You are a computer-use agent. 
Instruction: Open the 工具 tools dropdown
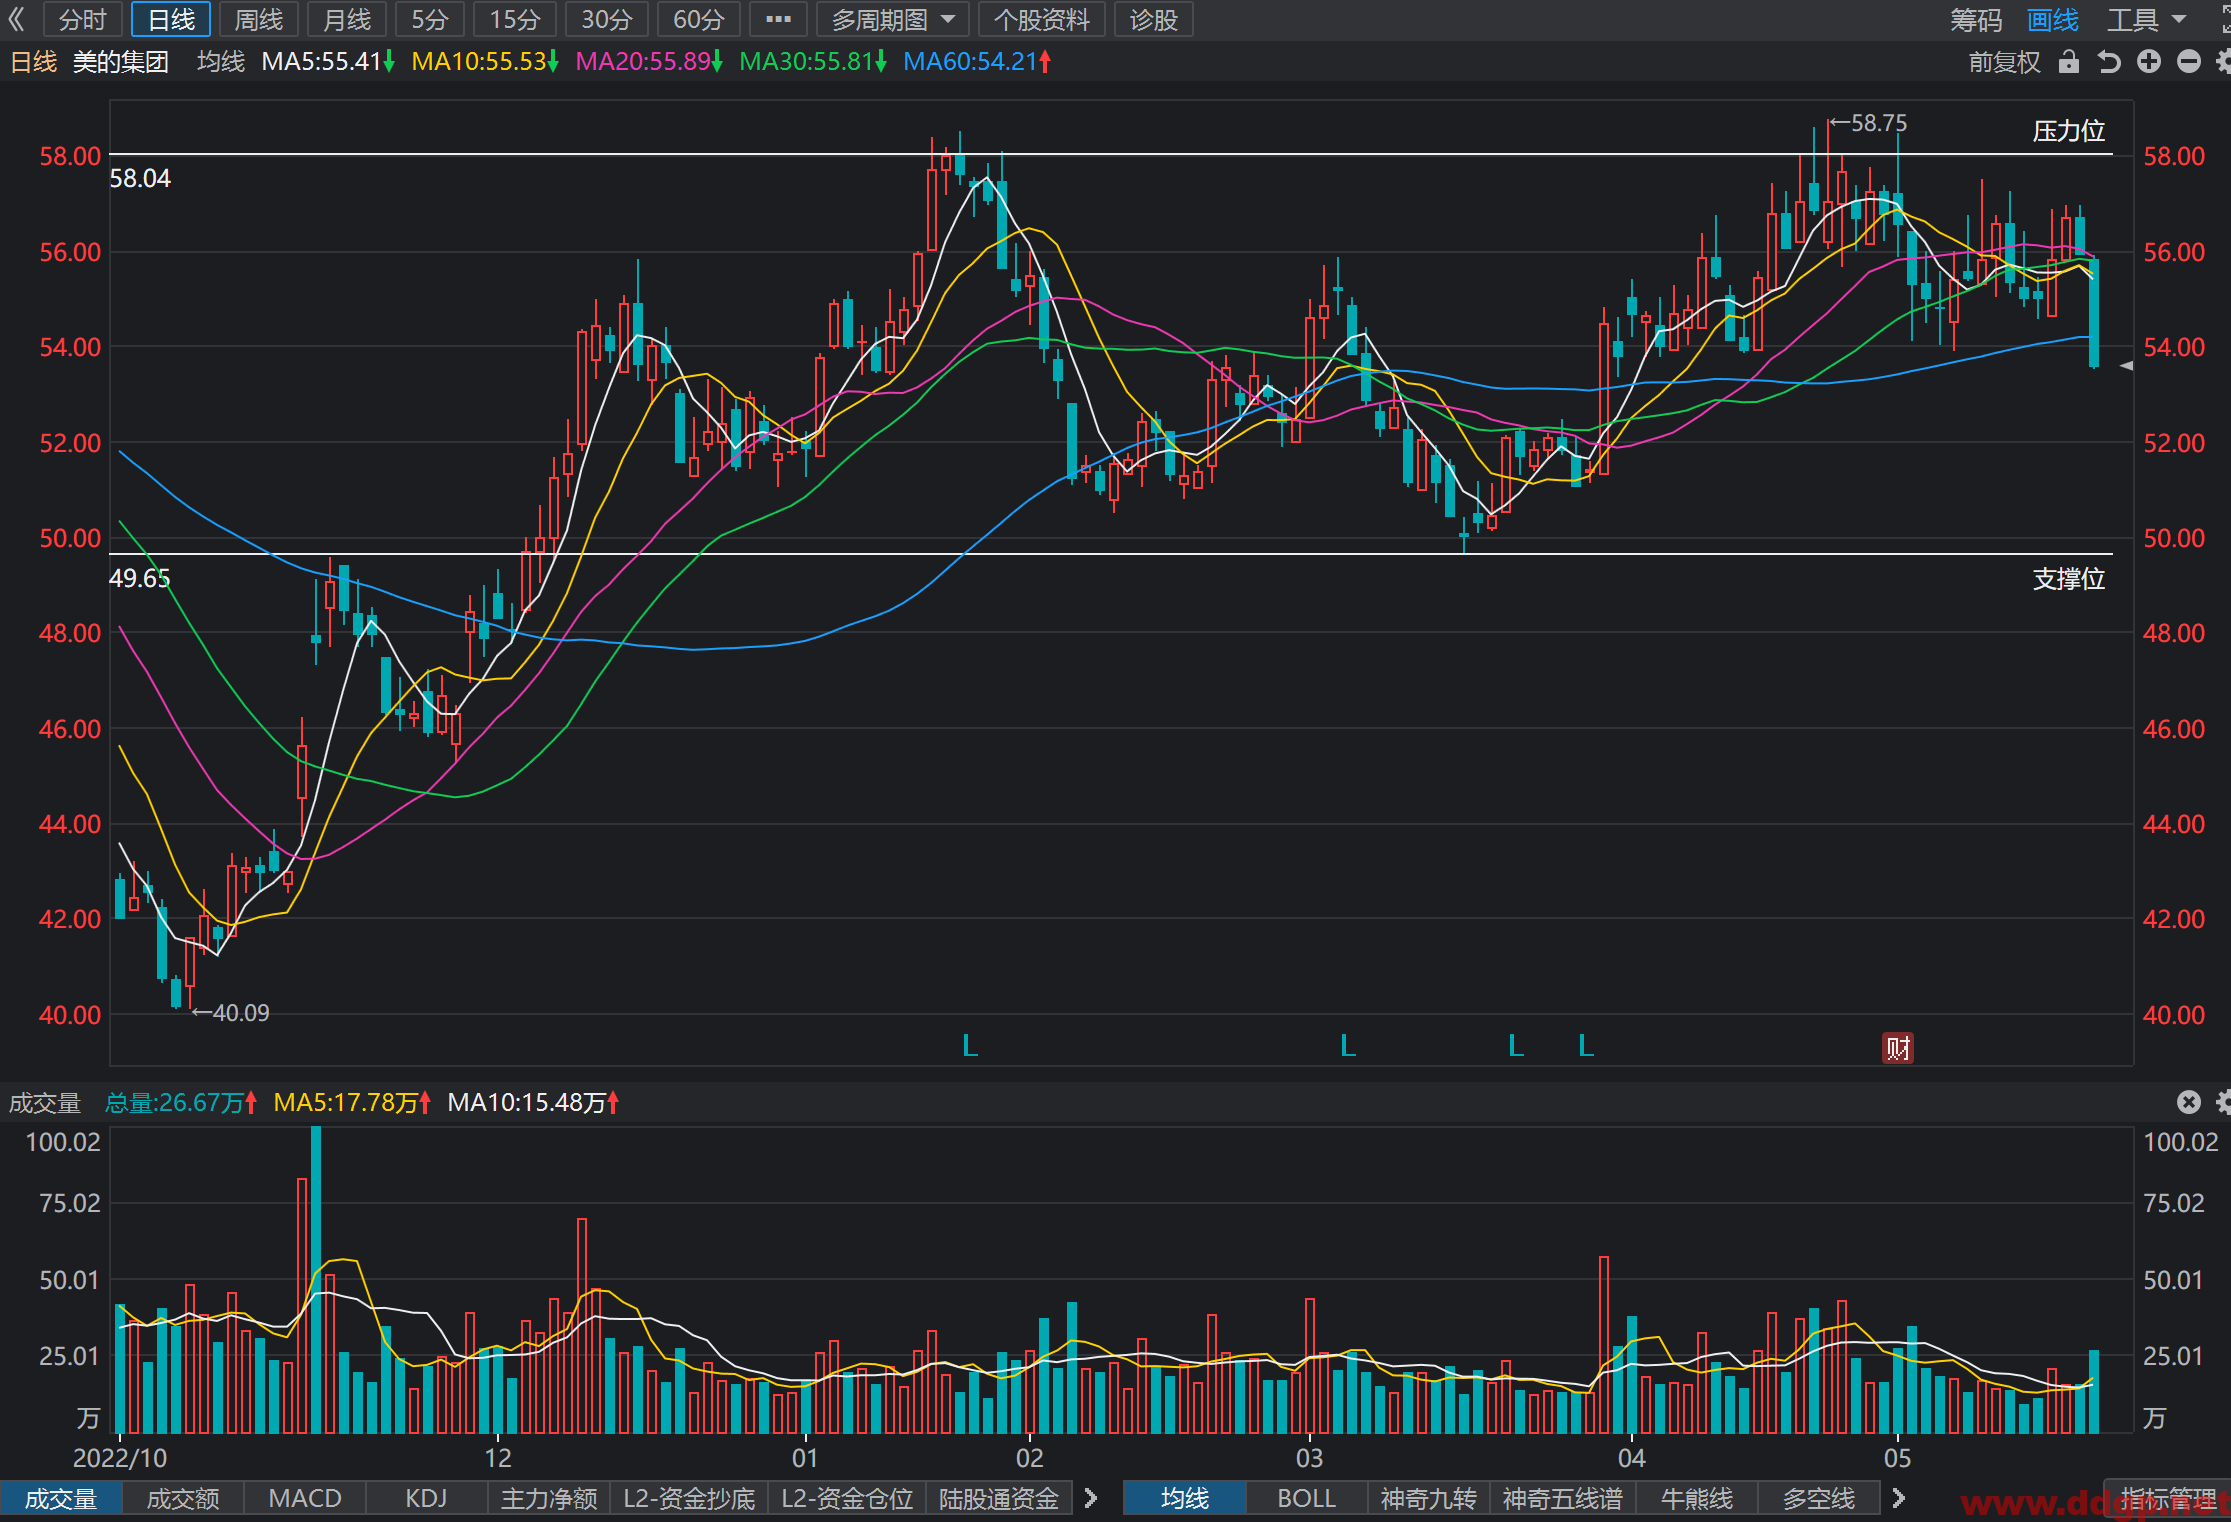point(2146,19)
